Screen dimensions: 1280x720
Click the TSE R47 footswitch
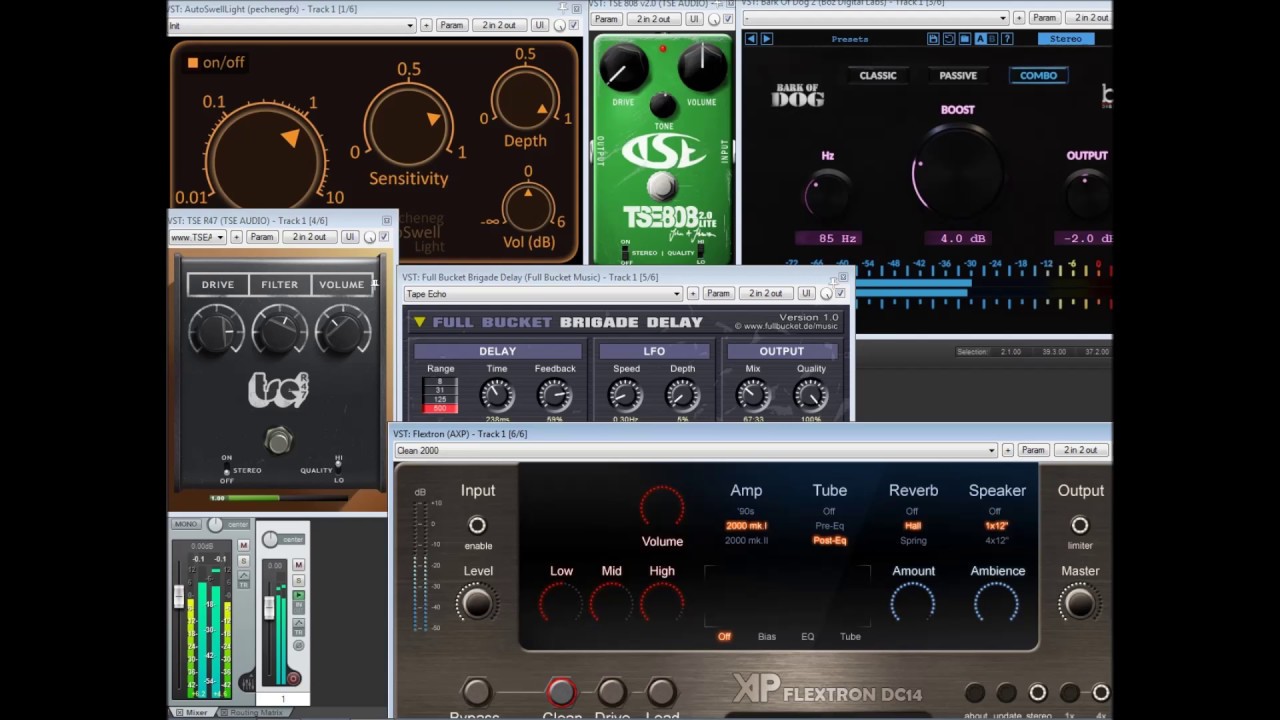tap(278, 440)
